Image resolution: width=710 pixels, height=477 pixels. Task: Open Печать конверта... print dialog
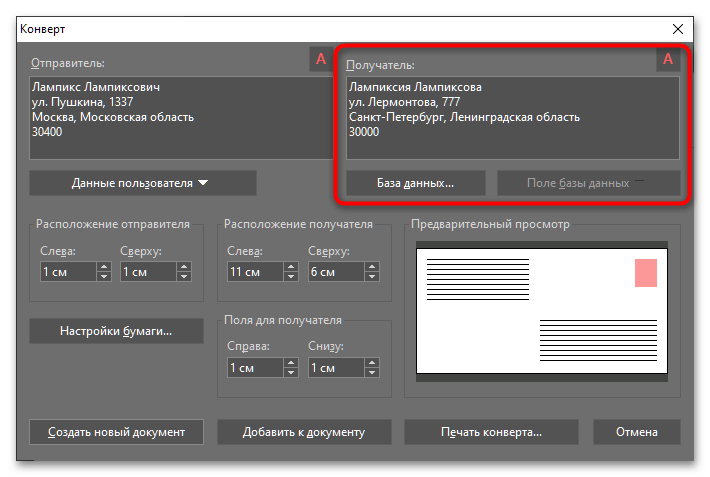pos(491,432)
